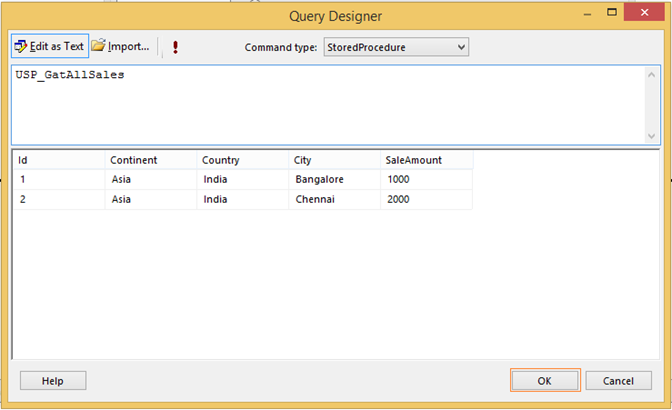Run the query with red exclamation icon
Viewport: 672px width, 410px height.
(x=176, y=47)
